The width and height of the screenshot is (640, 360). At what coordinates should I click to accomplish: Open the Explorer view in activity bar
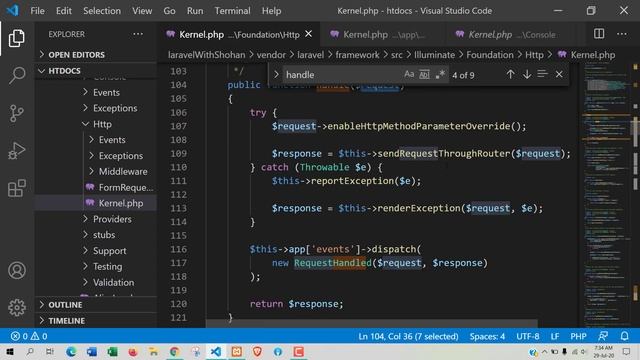16,38
